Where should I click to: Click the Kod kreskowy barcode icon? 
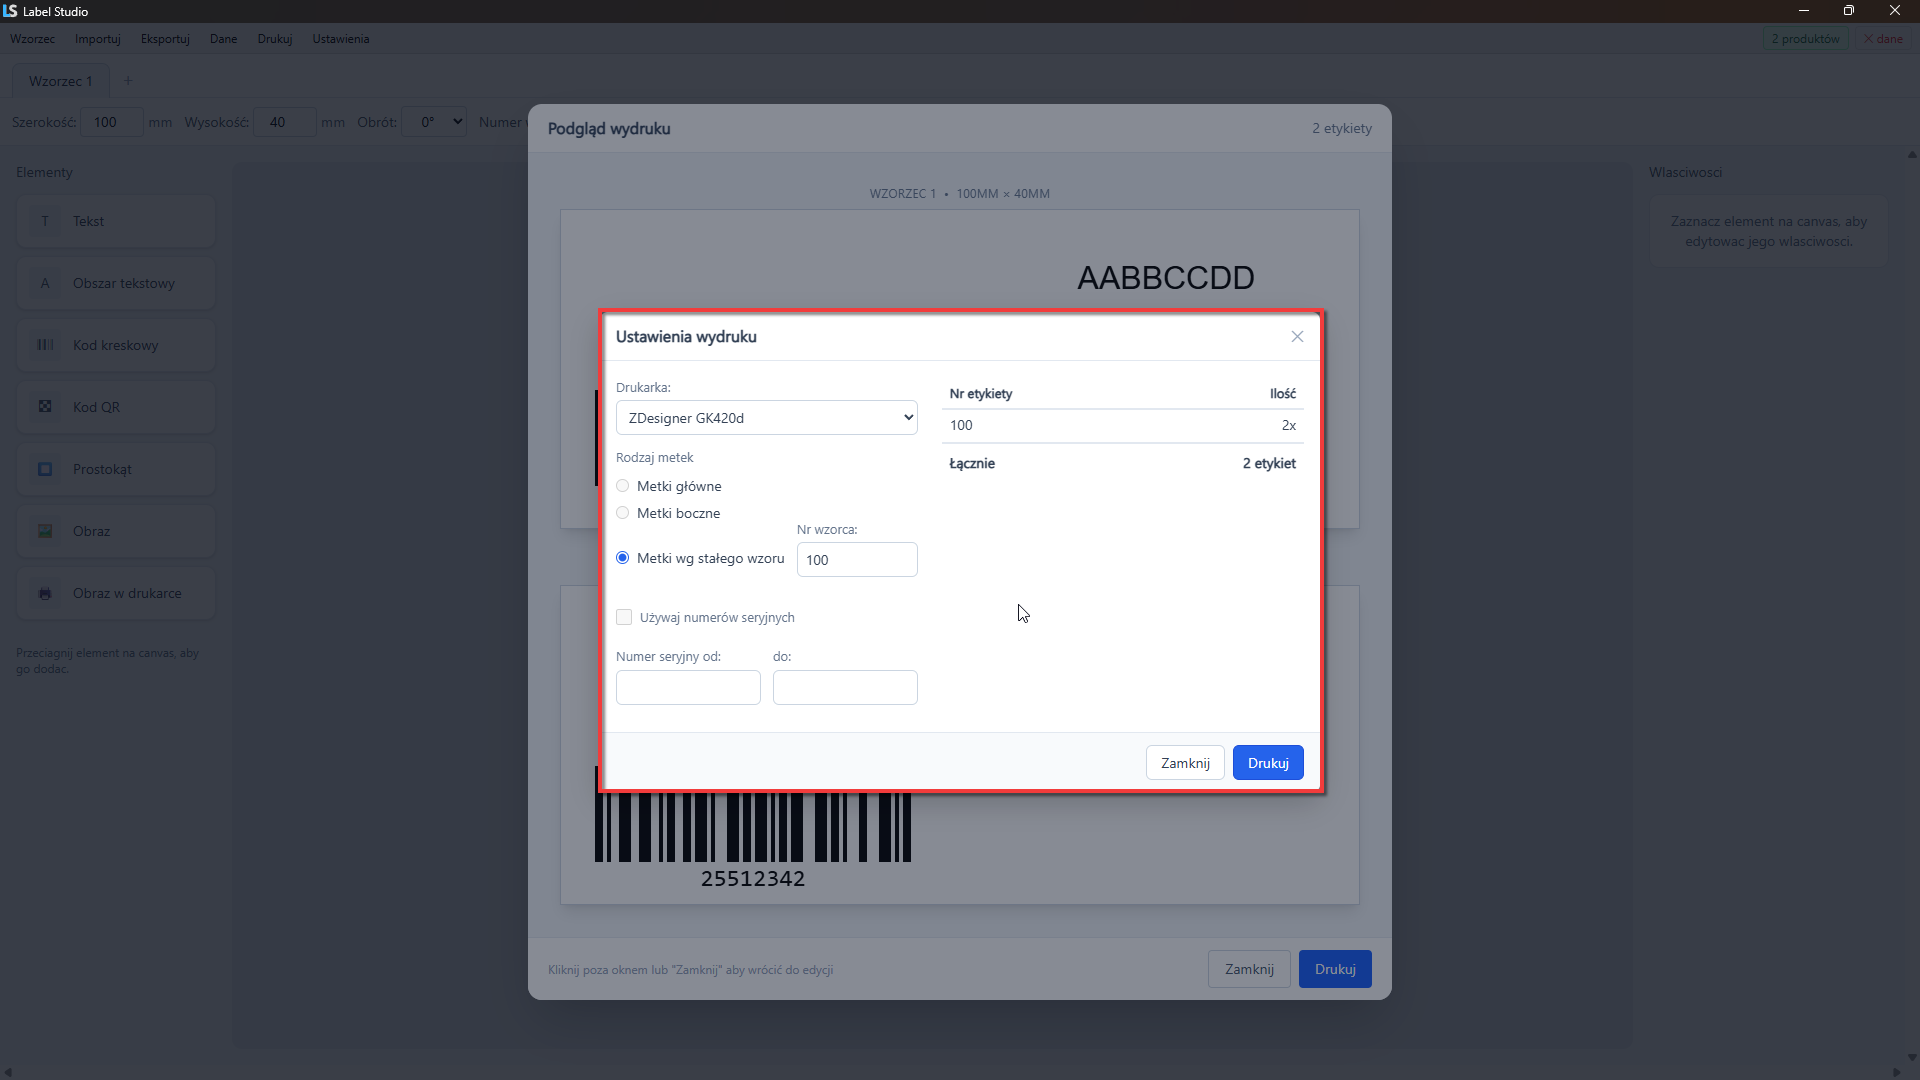tap(45, 345)
